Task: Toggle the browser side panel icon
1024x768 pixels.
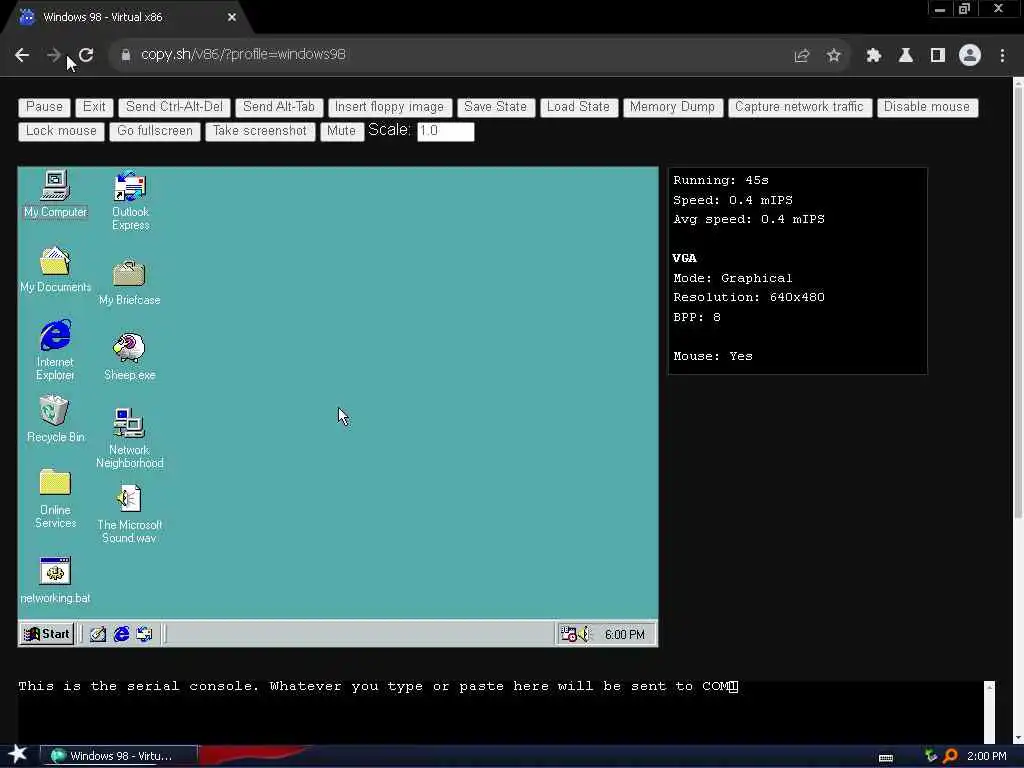Action: pos(938,56)
